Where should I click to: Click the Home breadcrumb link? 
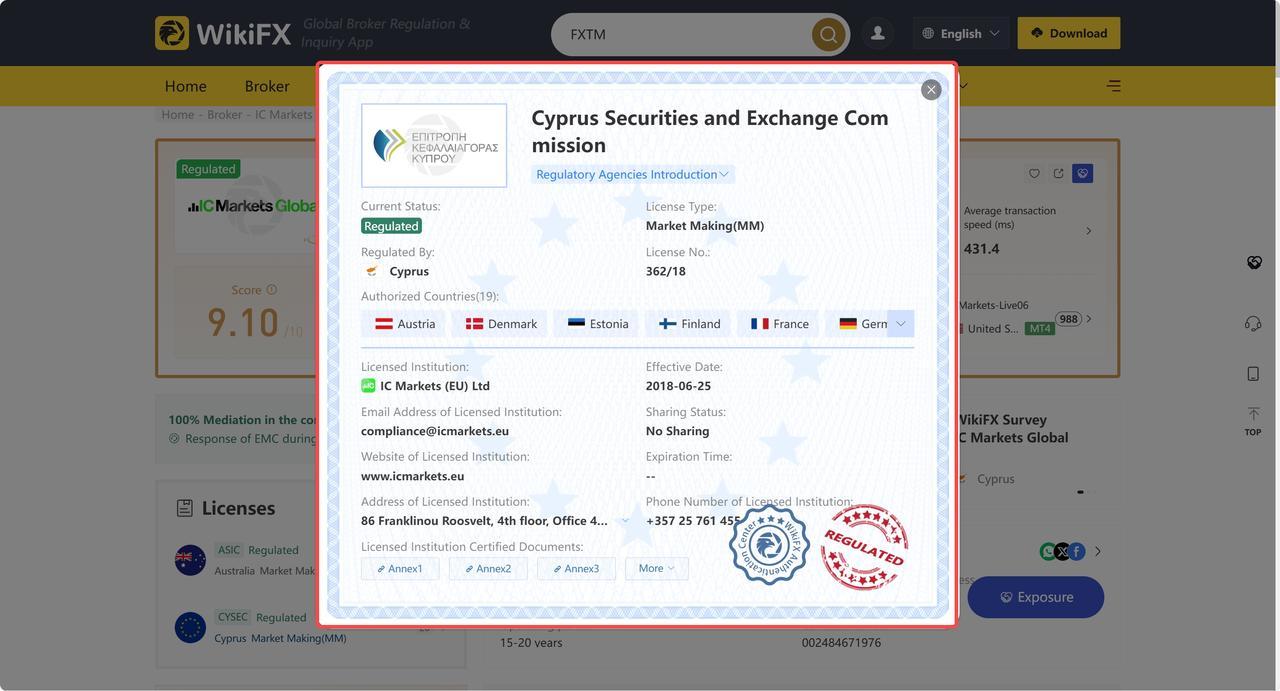tap(178, 115)
